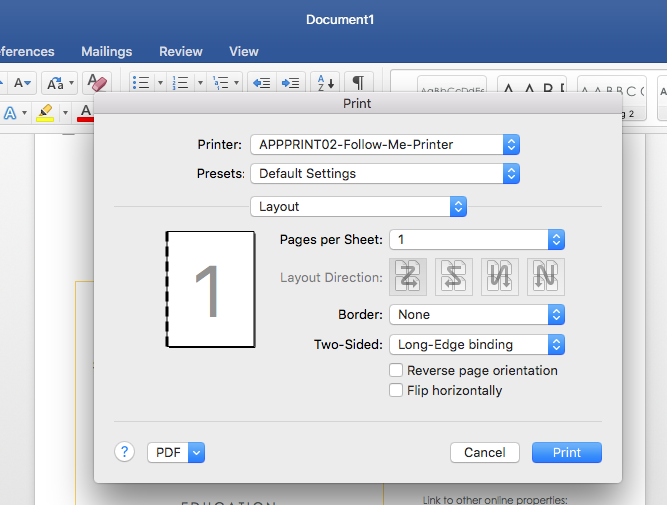Open the text effects dropdown arrow
The height and width of the screenshot is (505, 667).
coord(24,113)
